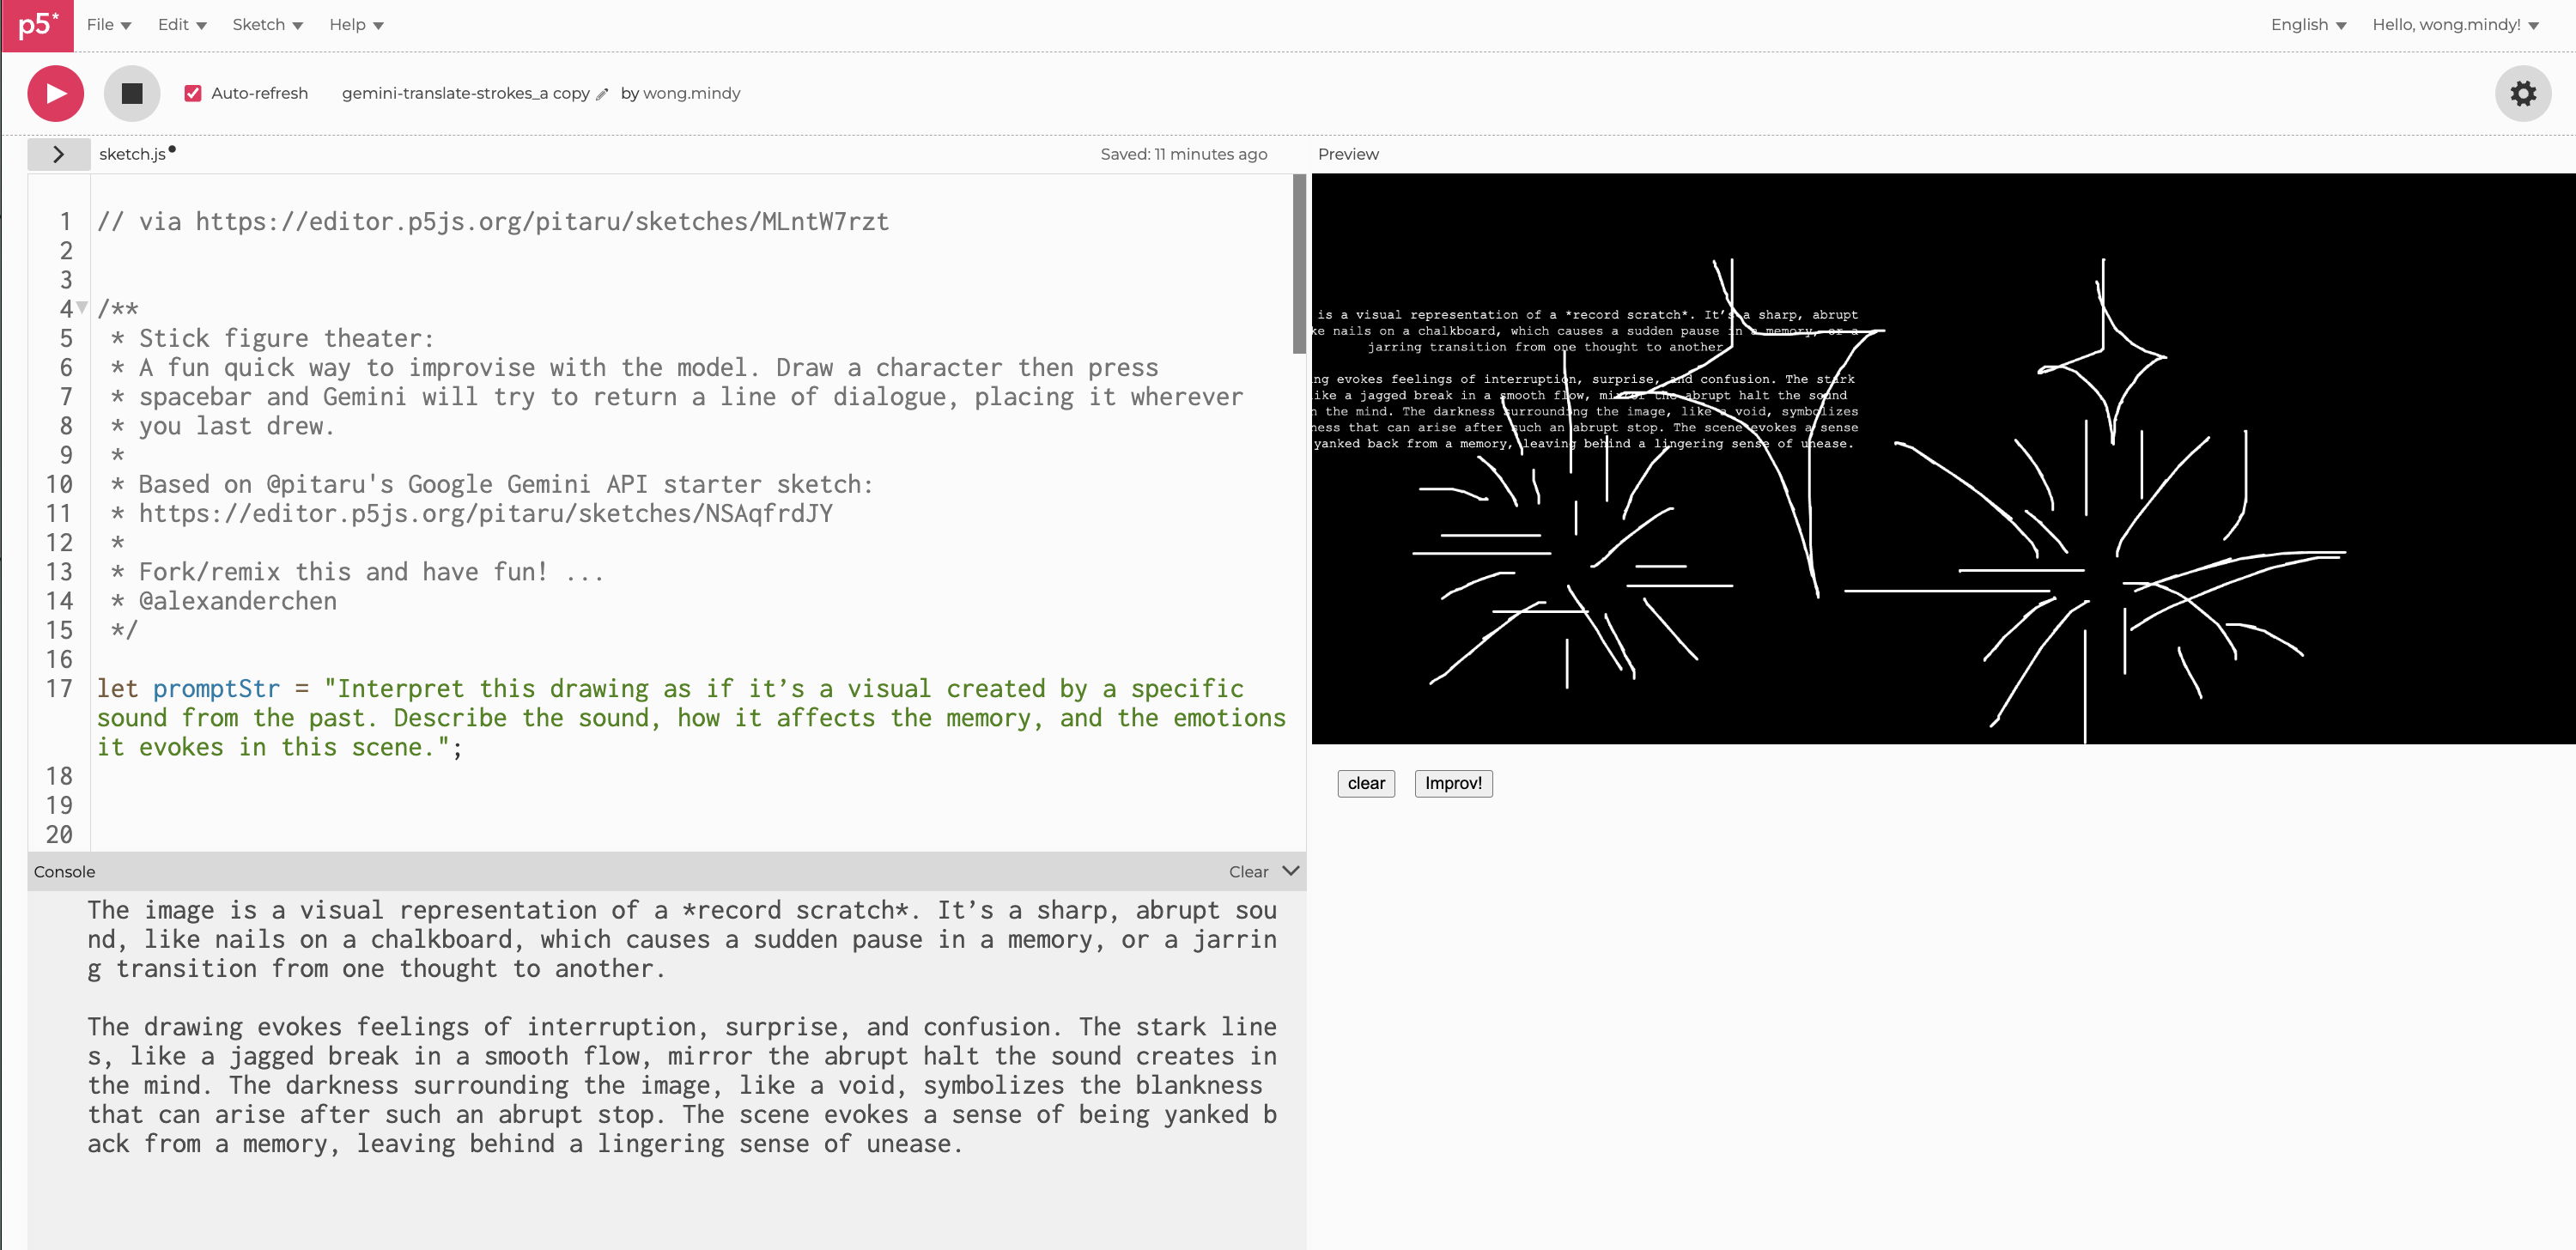
Task: Click the p5* logo
Action: tap(38, 25)
